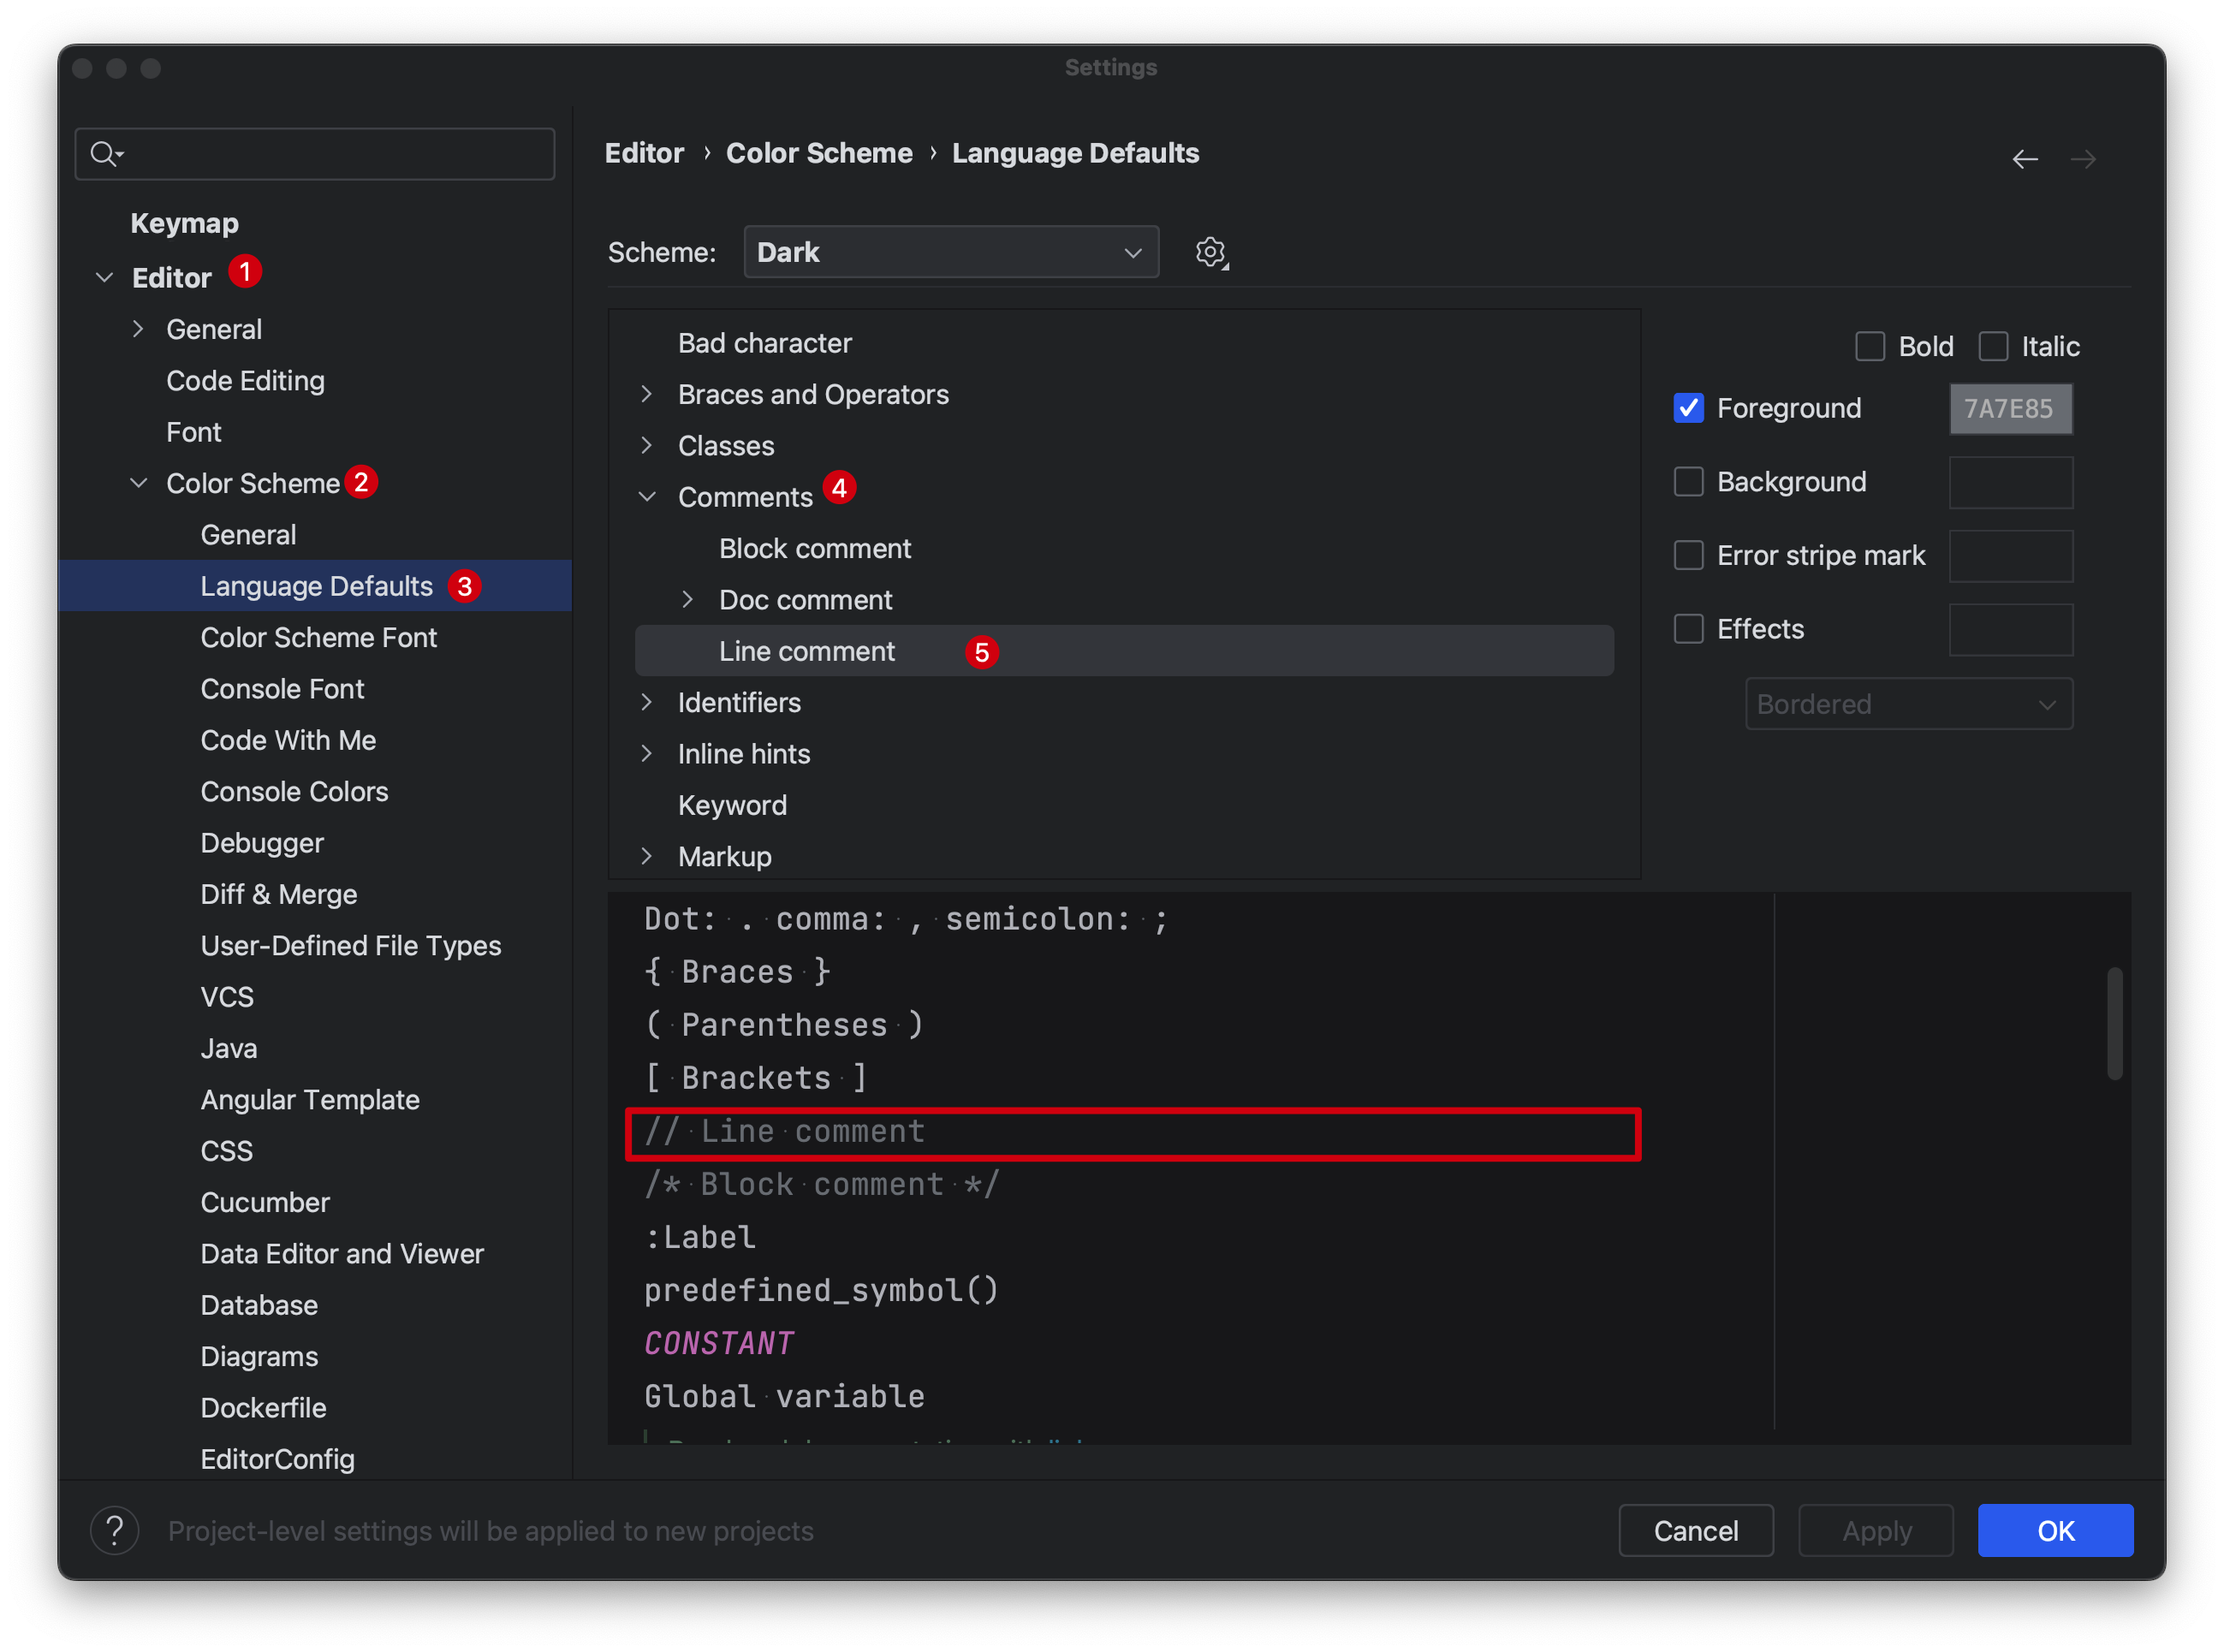Image resolution: width=2224 pixels, height=1652 pixels.
Task: Collapse the Color Scheme chevron in sidebar
Action: coord(138,483)
